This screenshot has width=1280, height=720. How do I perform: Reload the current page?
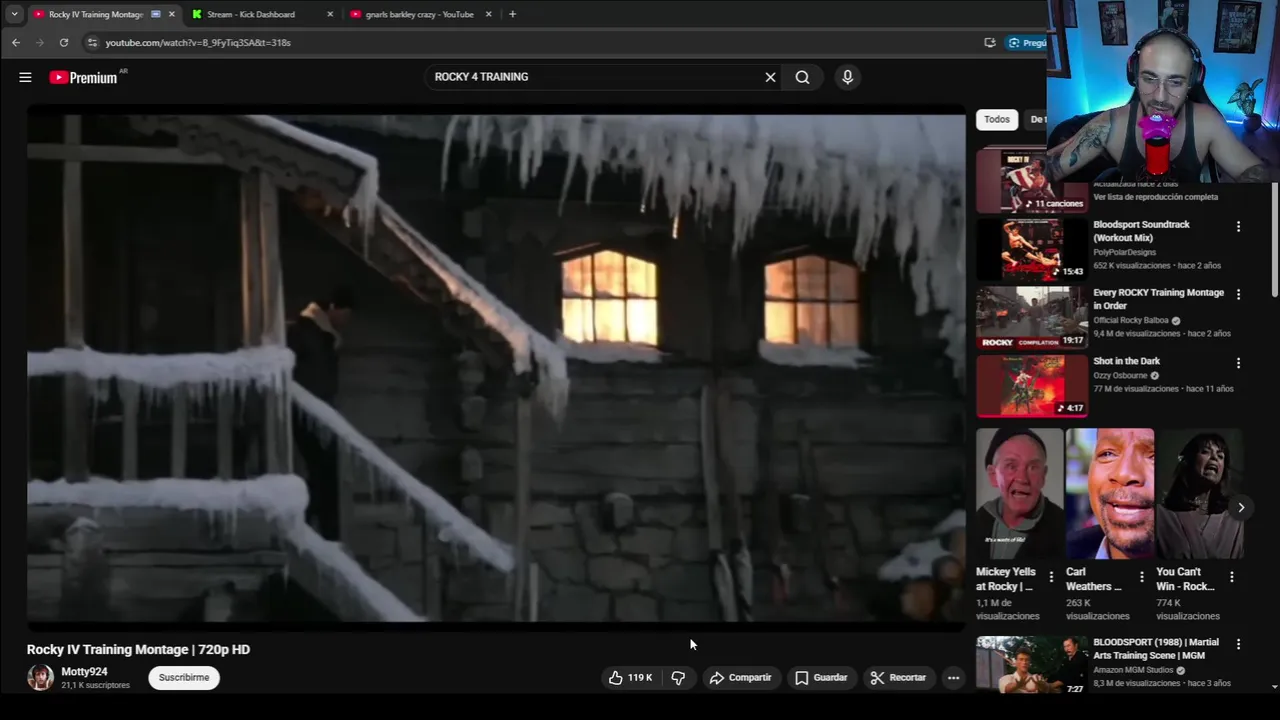[x=64, y=42]
